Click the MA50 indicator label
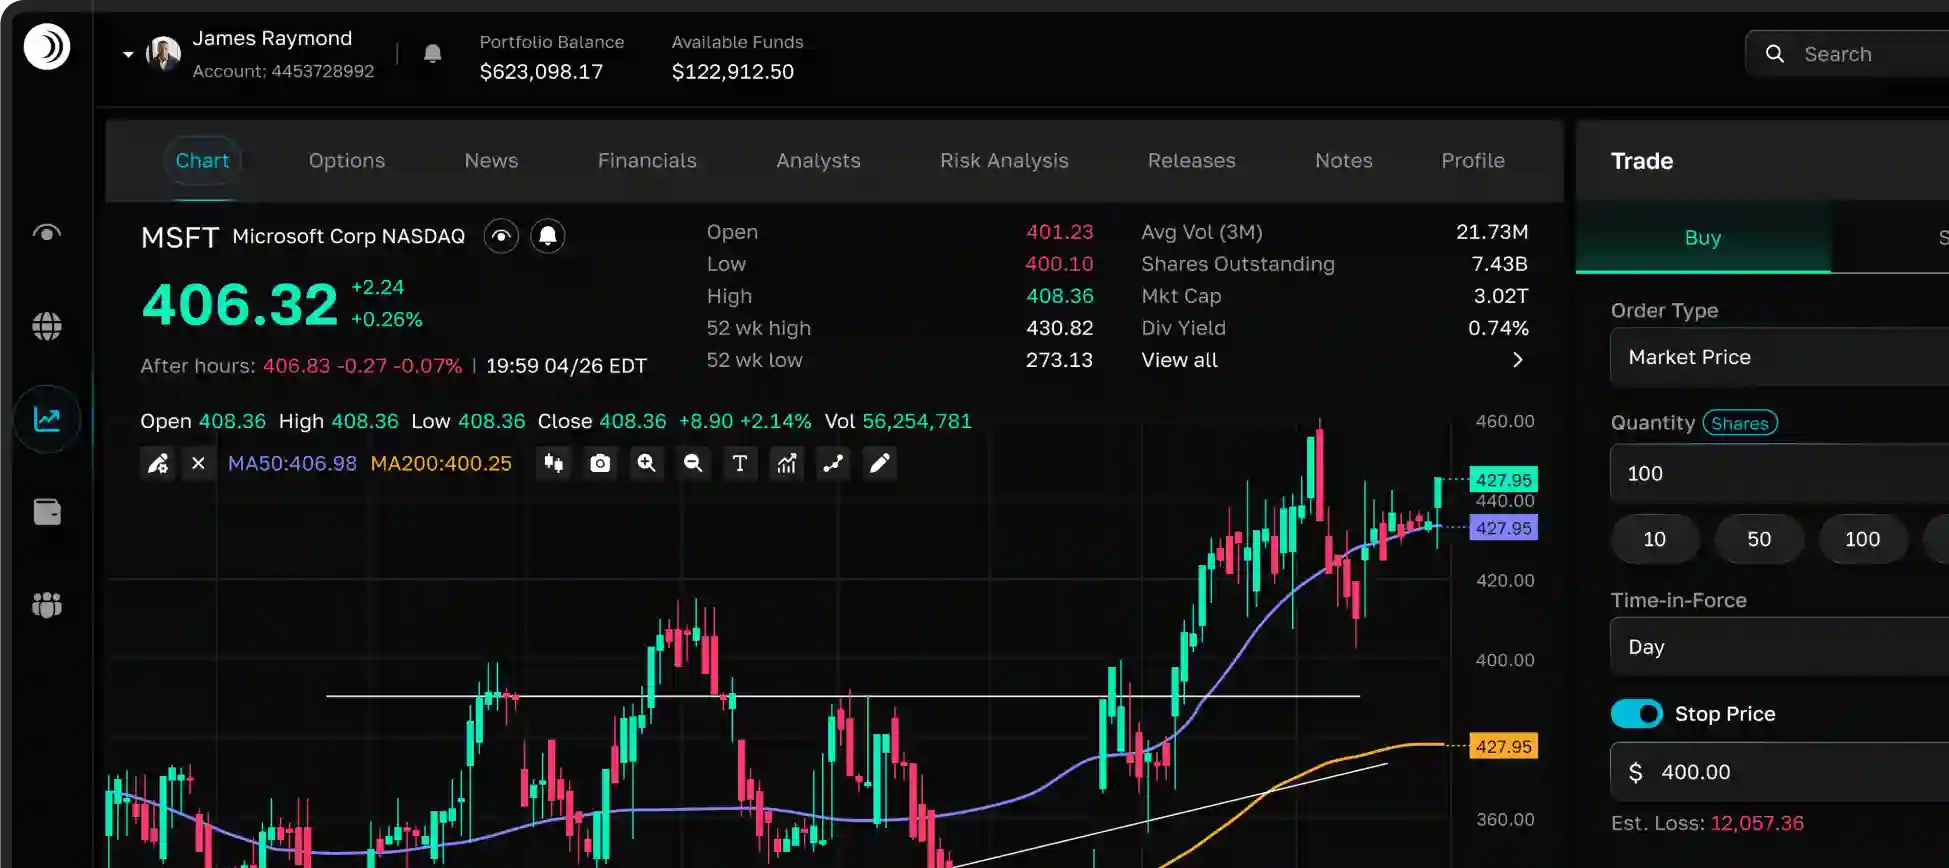 click(292, 463)
